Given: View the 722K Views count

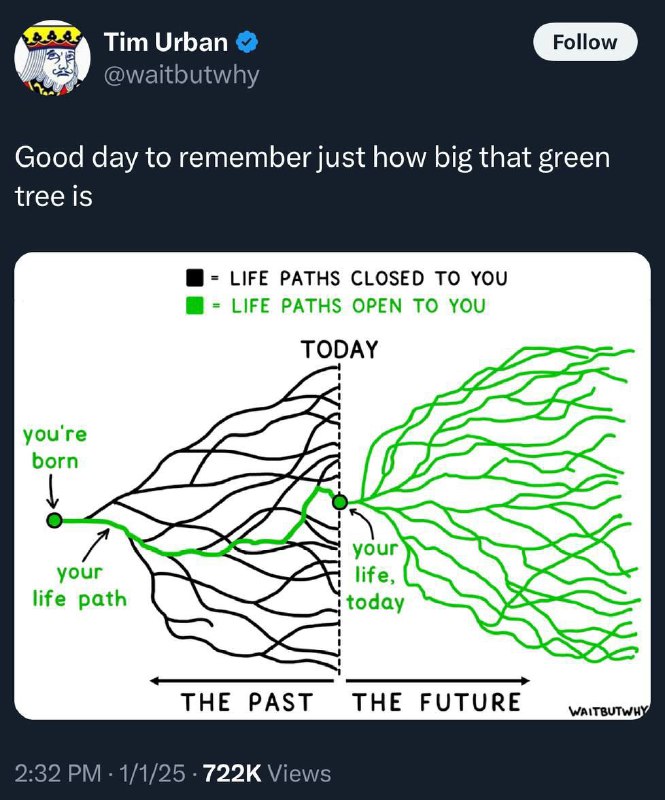Looking at the screenshot, I should pyautogui.click(x=267, y=773).
